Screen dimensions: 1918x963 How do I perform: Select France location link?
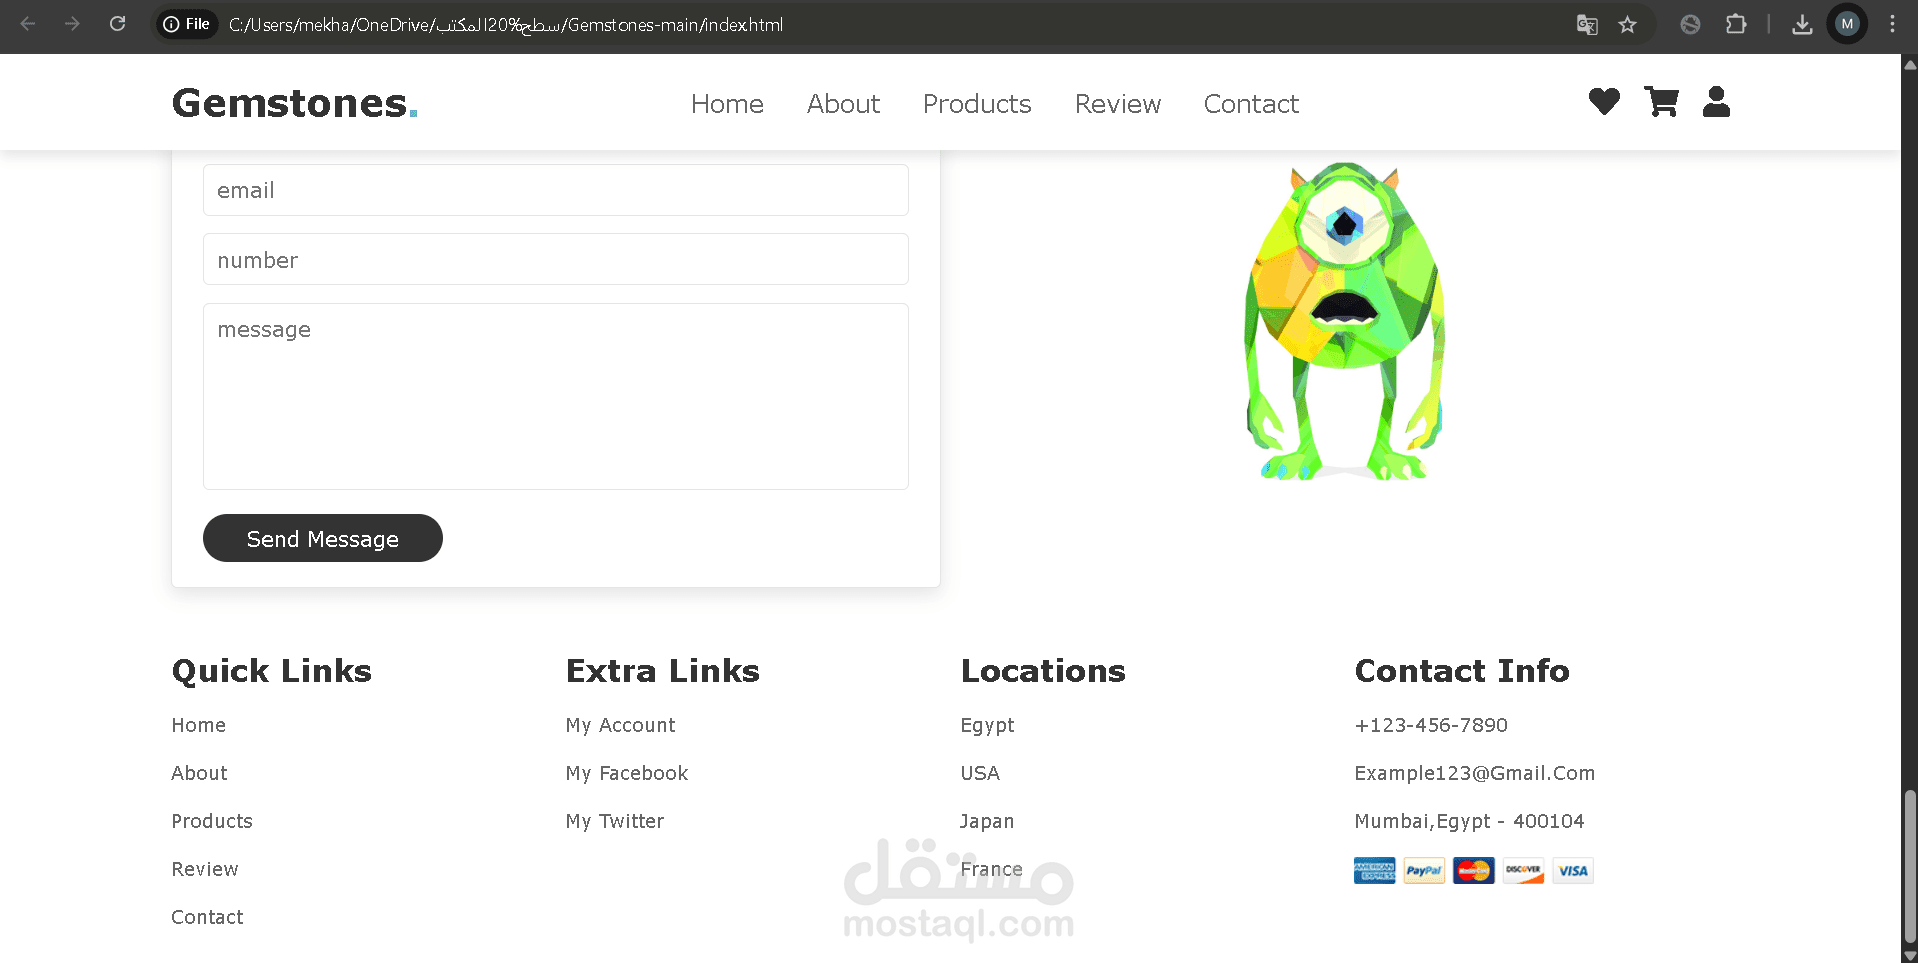click(991, 869)
